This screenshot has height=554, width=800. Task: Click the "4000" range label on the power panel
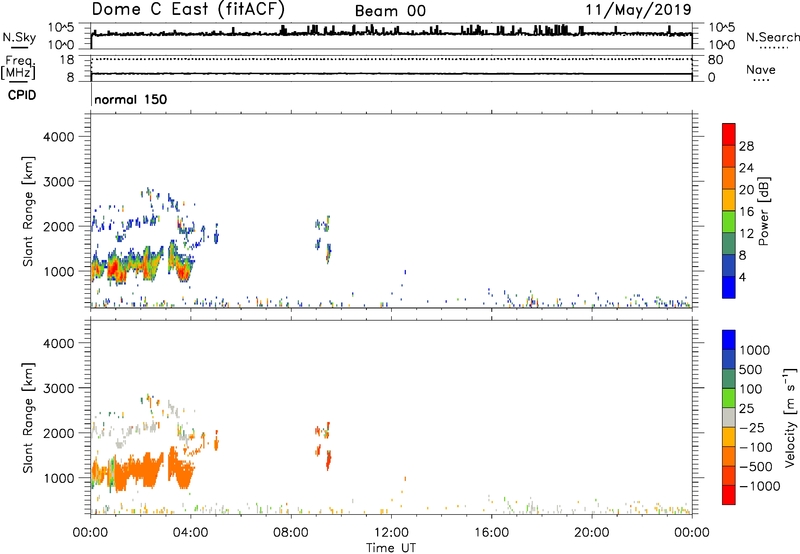(58, 137)
